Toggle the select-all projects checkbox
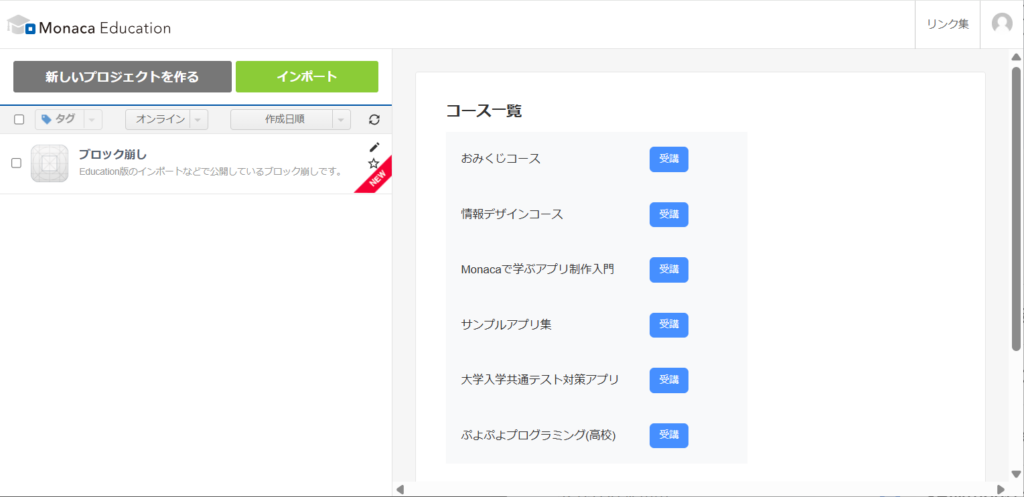 (x=18, y=120)
